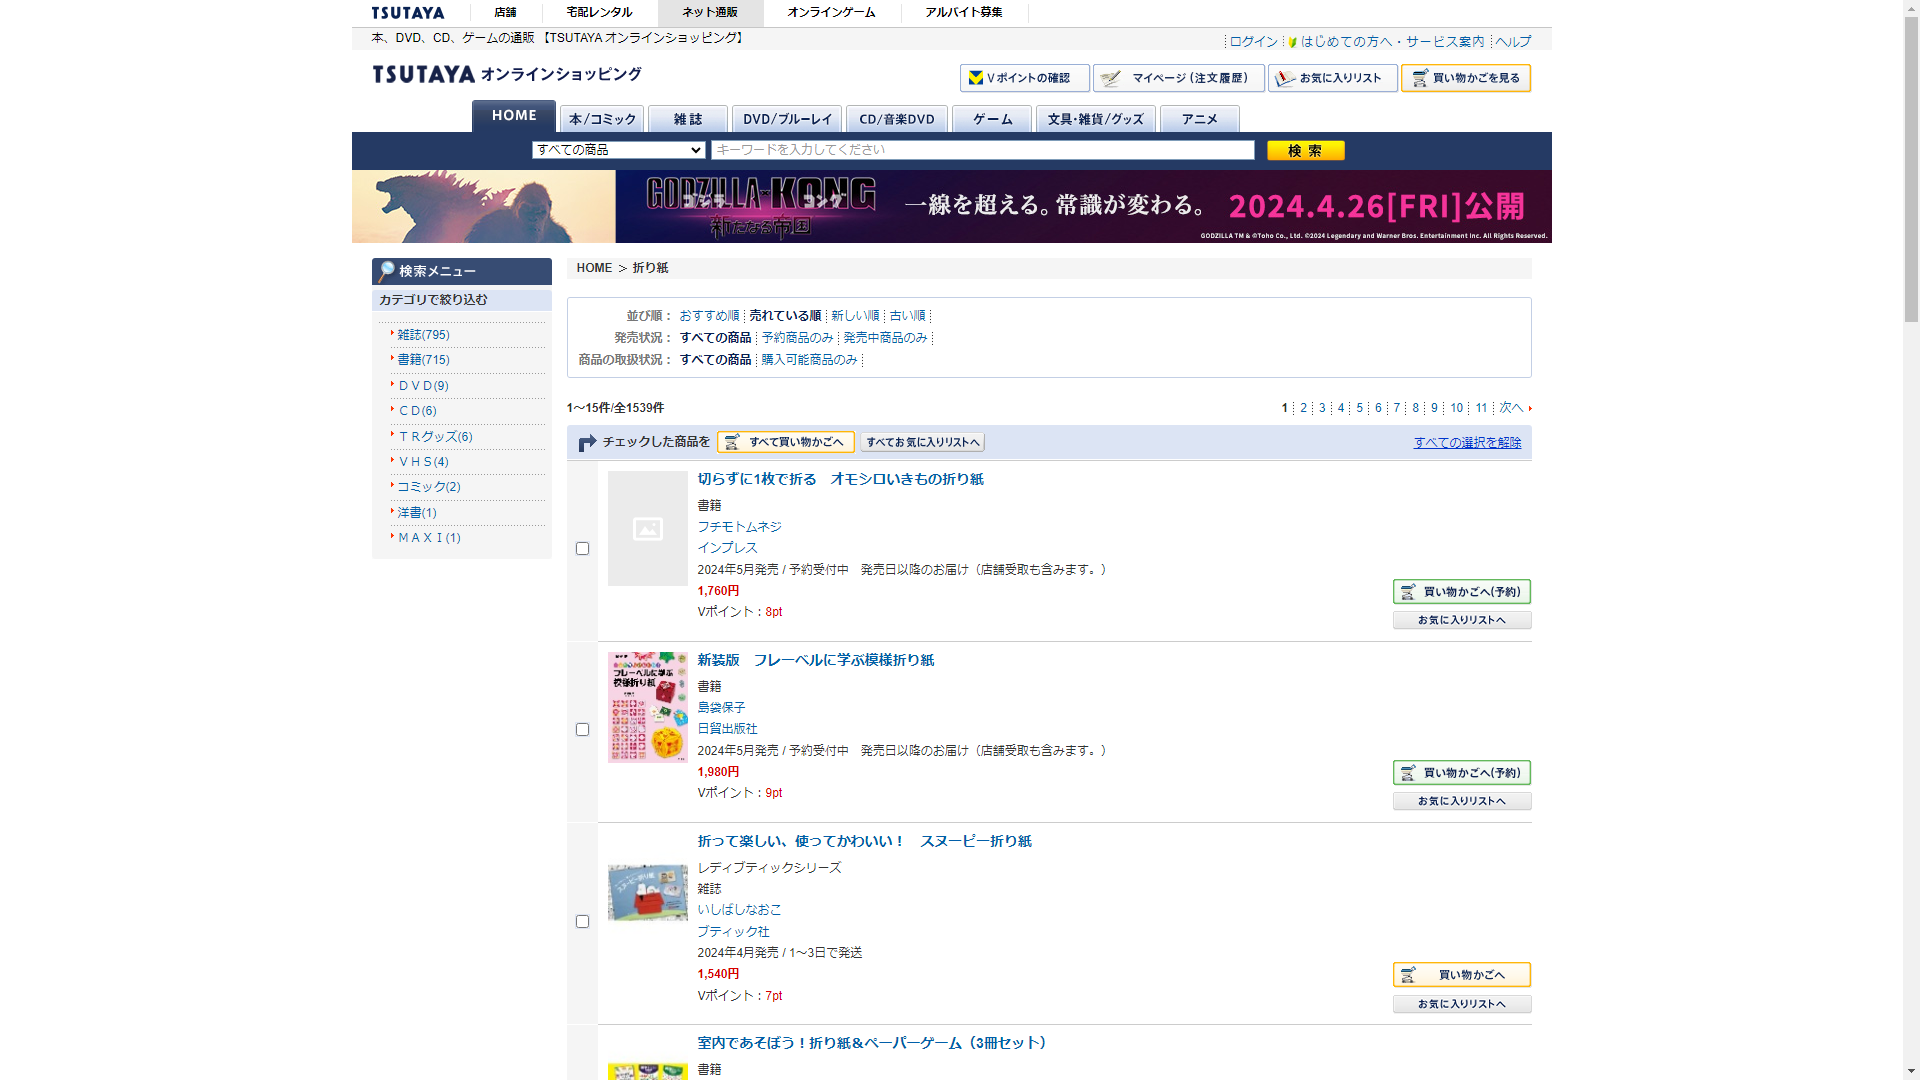Open the スヌーピー折り紙 cover thumbnail

(x=648, y=892)
